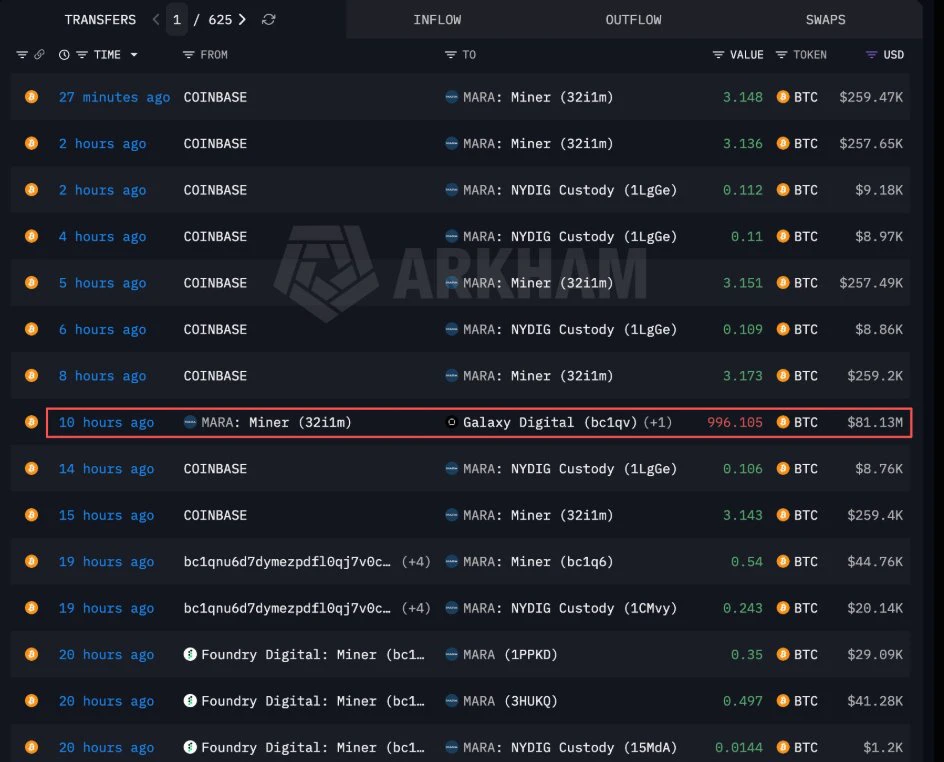Open the VALUE column filter

click(718, 55)
